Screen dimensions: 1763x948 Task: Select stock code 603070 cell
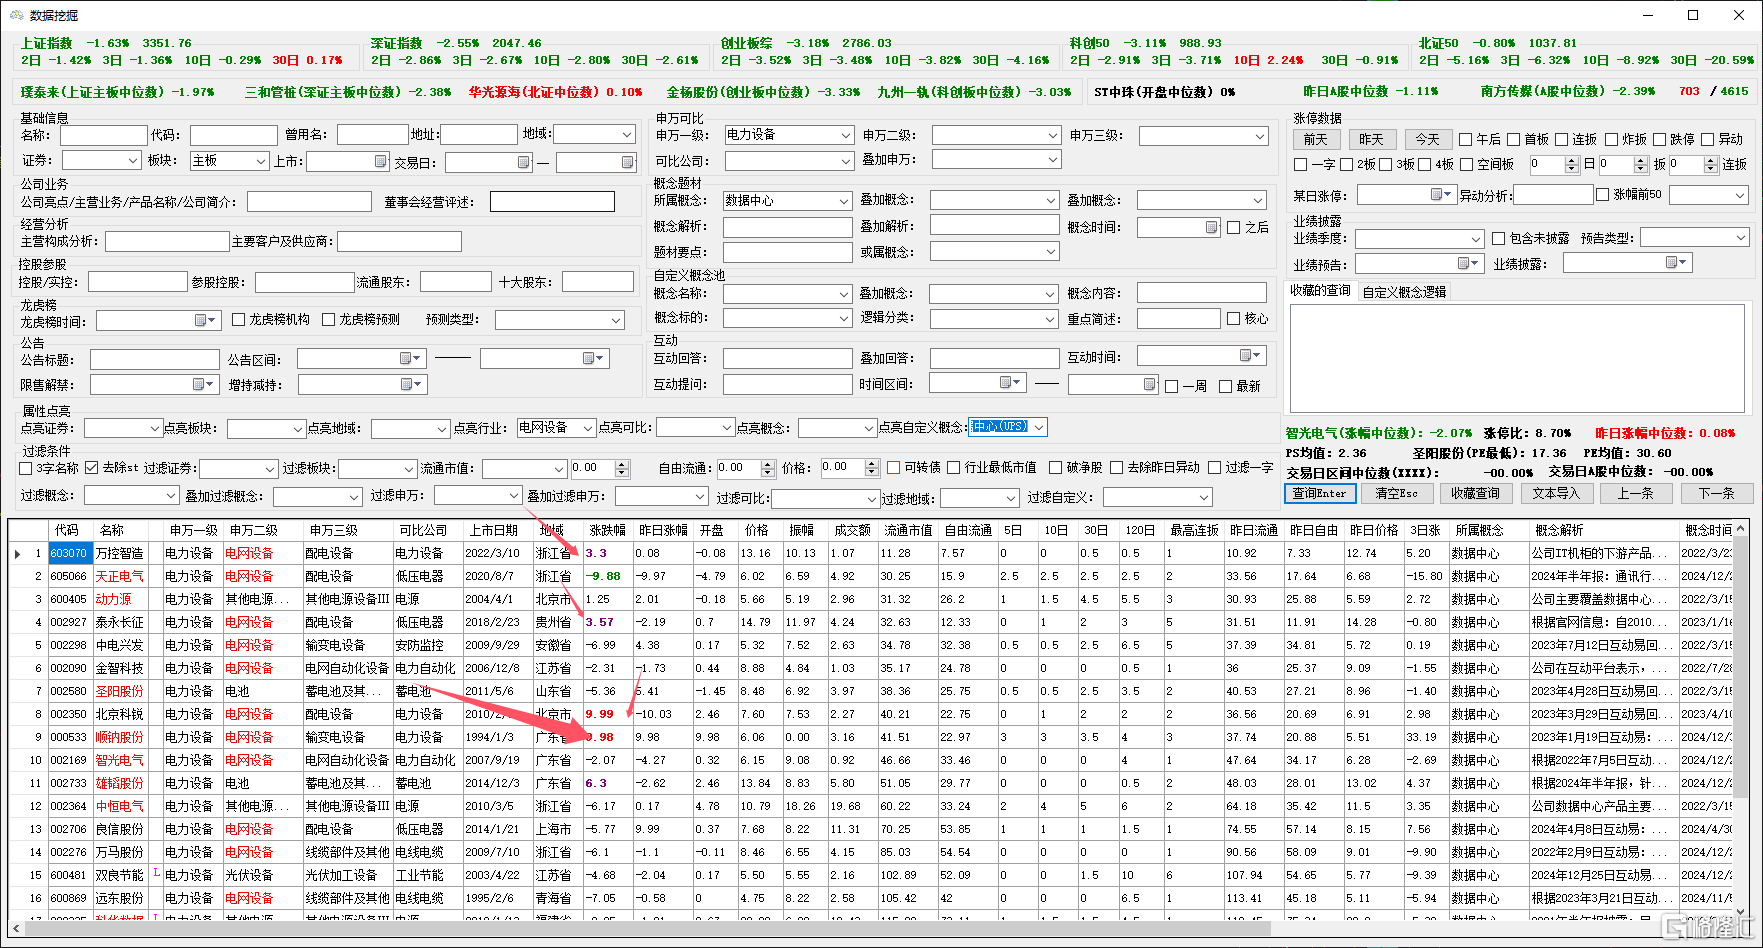coord(69,553)
